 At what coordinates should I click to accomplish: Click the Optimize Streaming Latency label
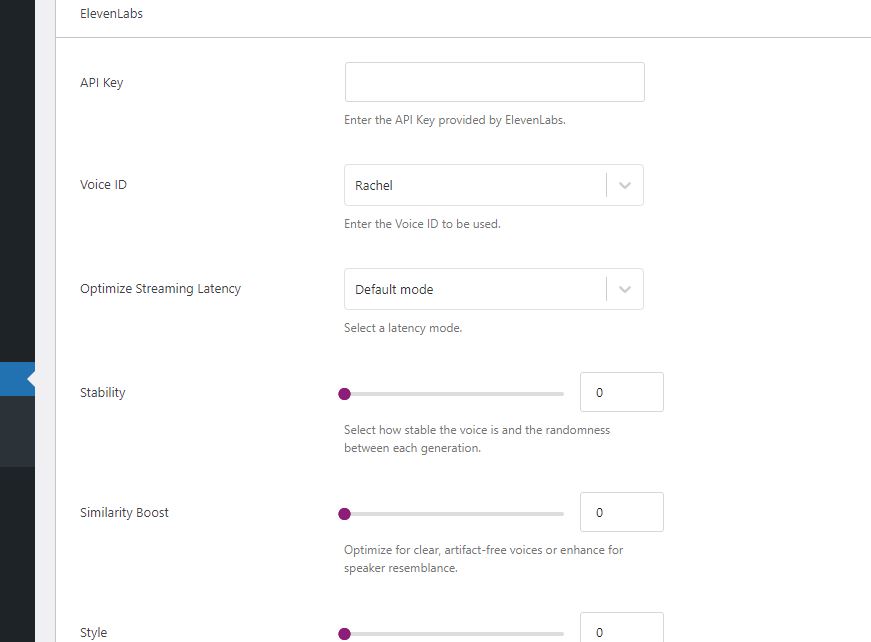tap(161, 289)
